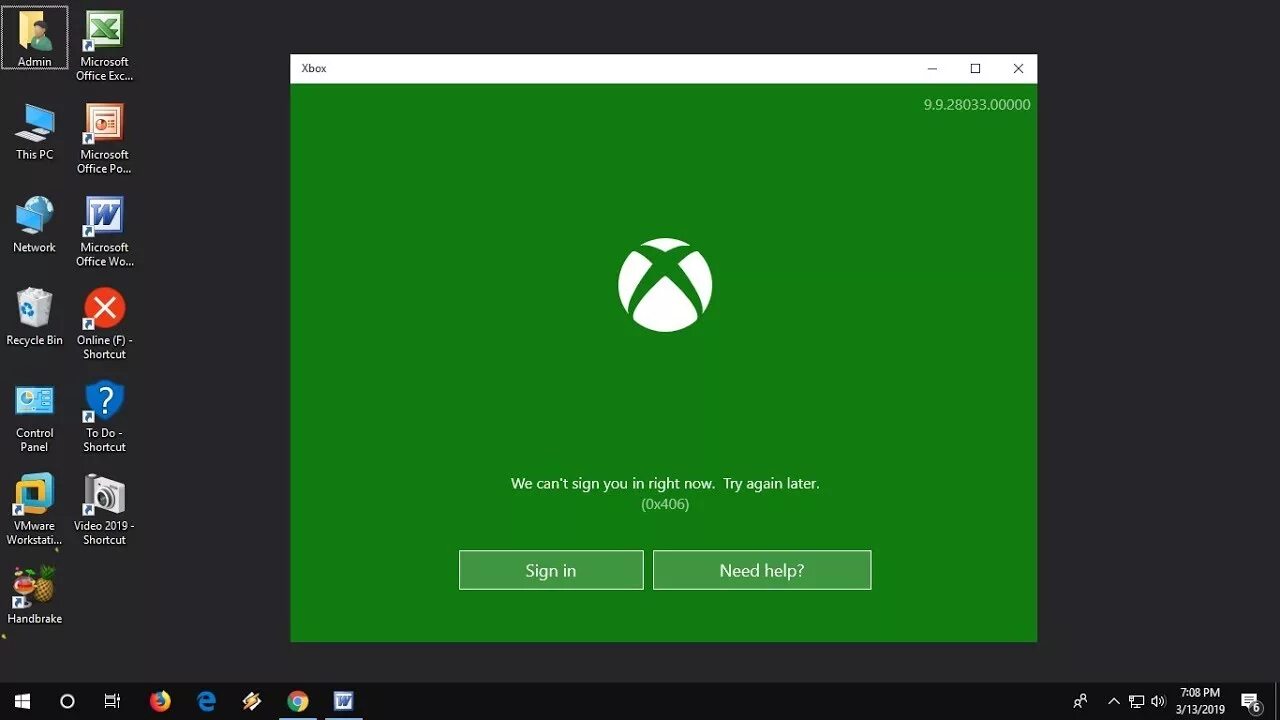Close the Xbox window

pos(1018,69)
